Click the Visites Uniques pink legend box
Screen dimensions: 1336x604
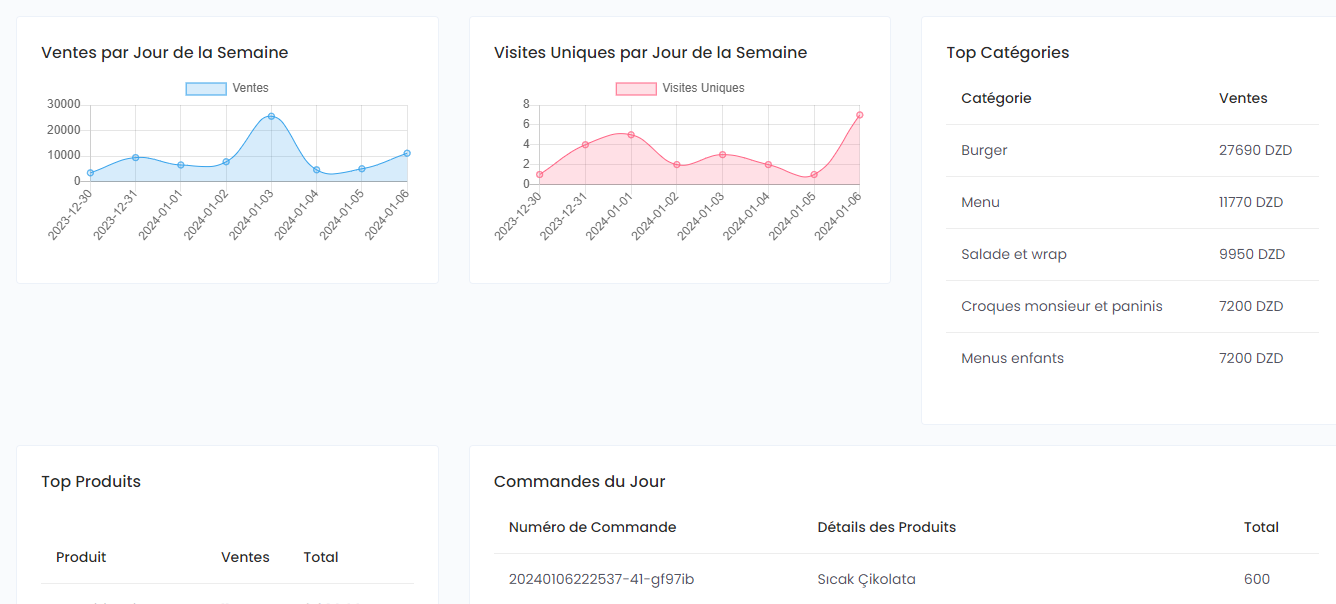636,89
